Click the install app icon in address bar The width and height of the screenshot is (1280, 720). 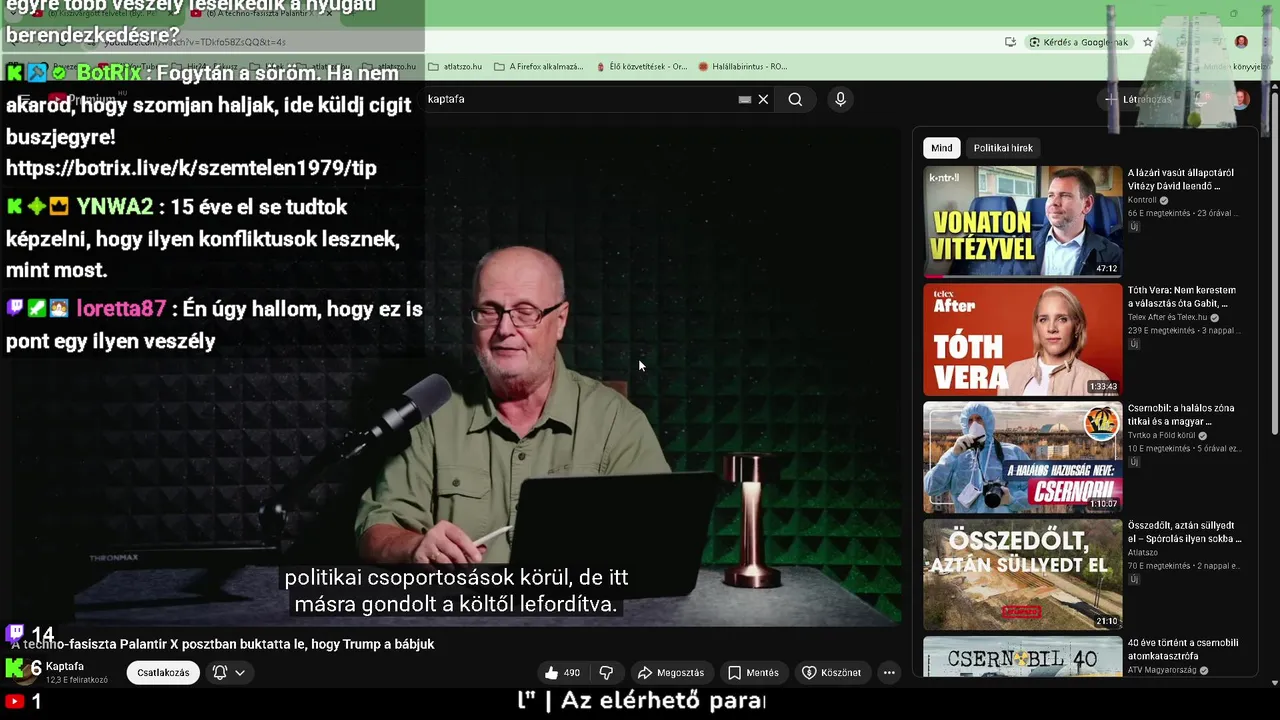click(x=1011, y=42)
